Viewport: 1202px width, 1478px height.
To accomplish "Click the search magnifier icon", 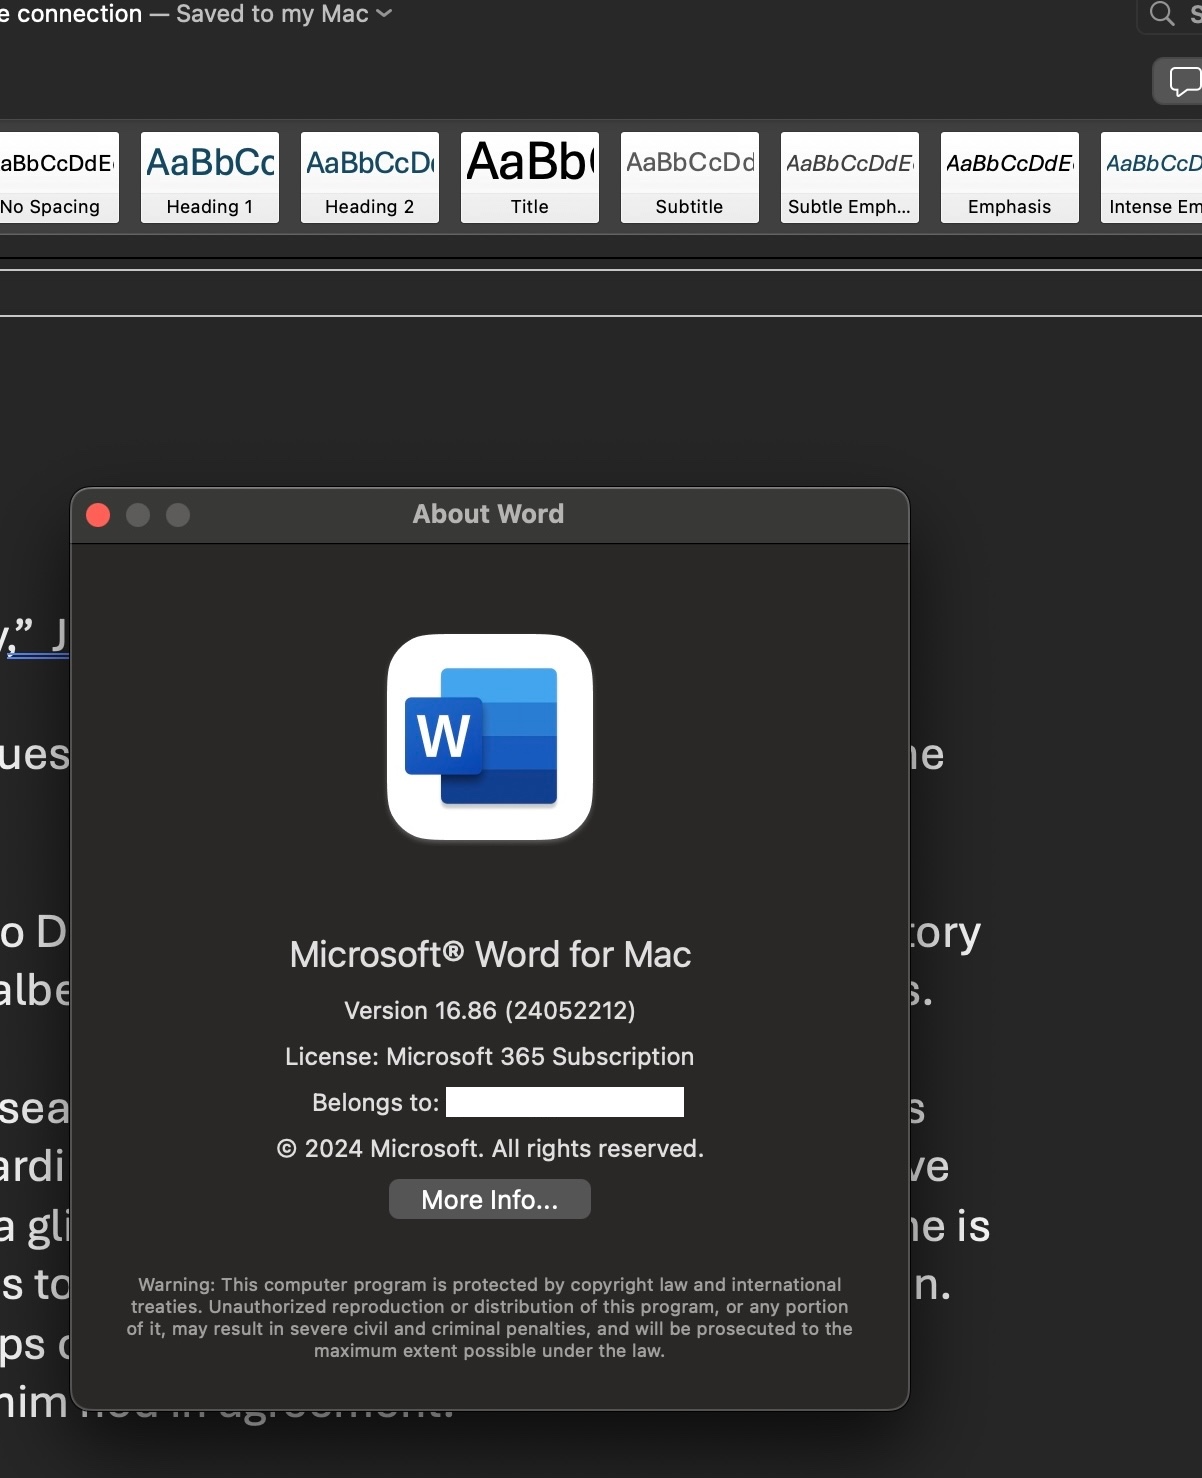I will (1161, 14).
